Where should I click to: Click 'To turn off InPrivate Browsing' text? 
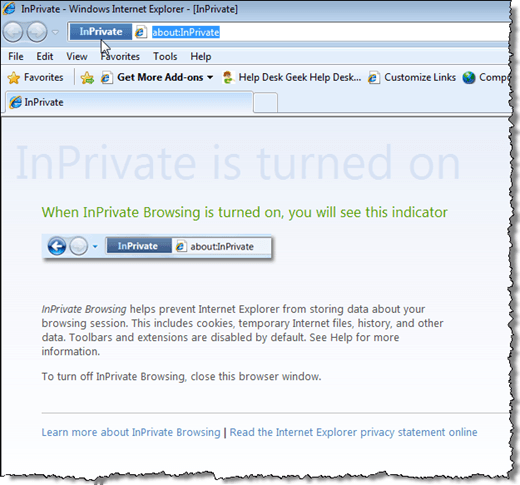(181, 377)
